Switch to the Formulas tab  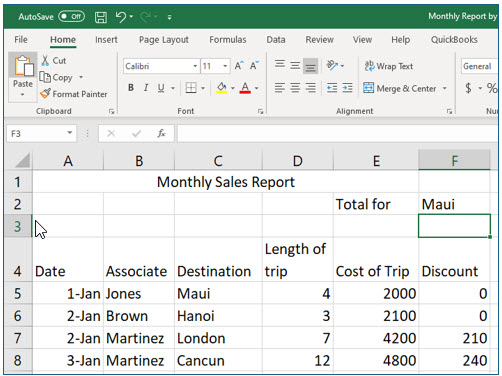point(228,39)
